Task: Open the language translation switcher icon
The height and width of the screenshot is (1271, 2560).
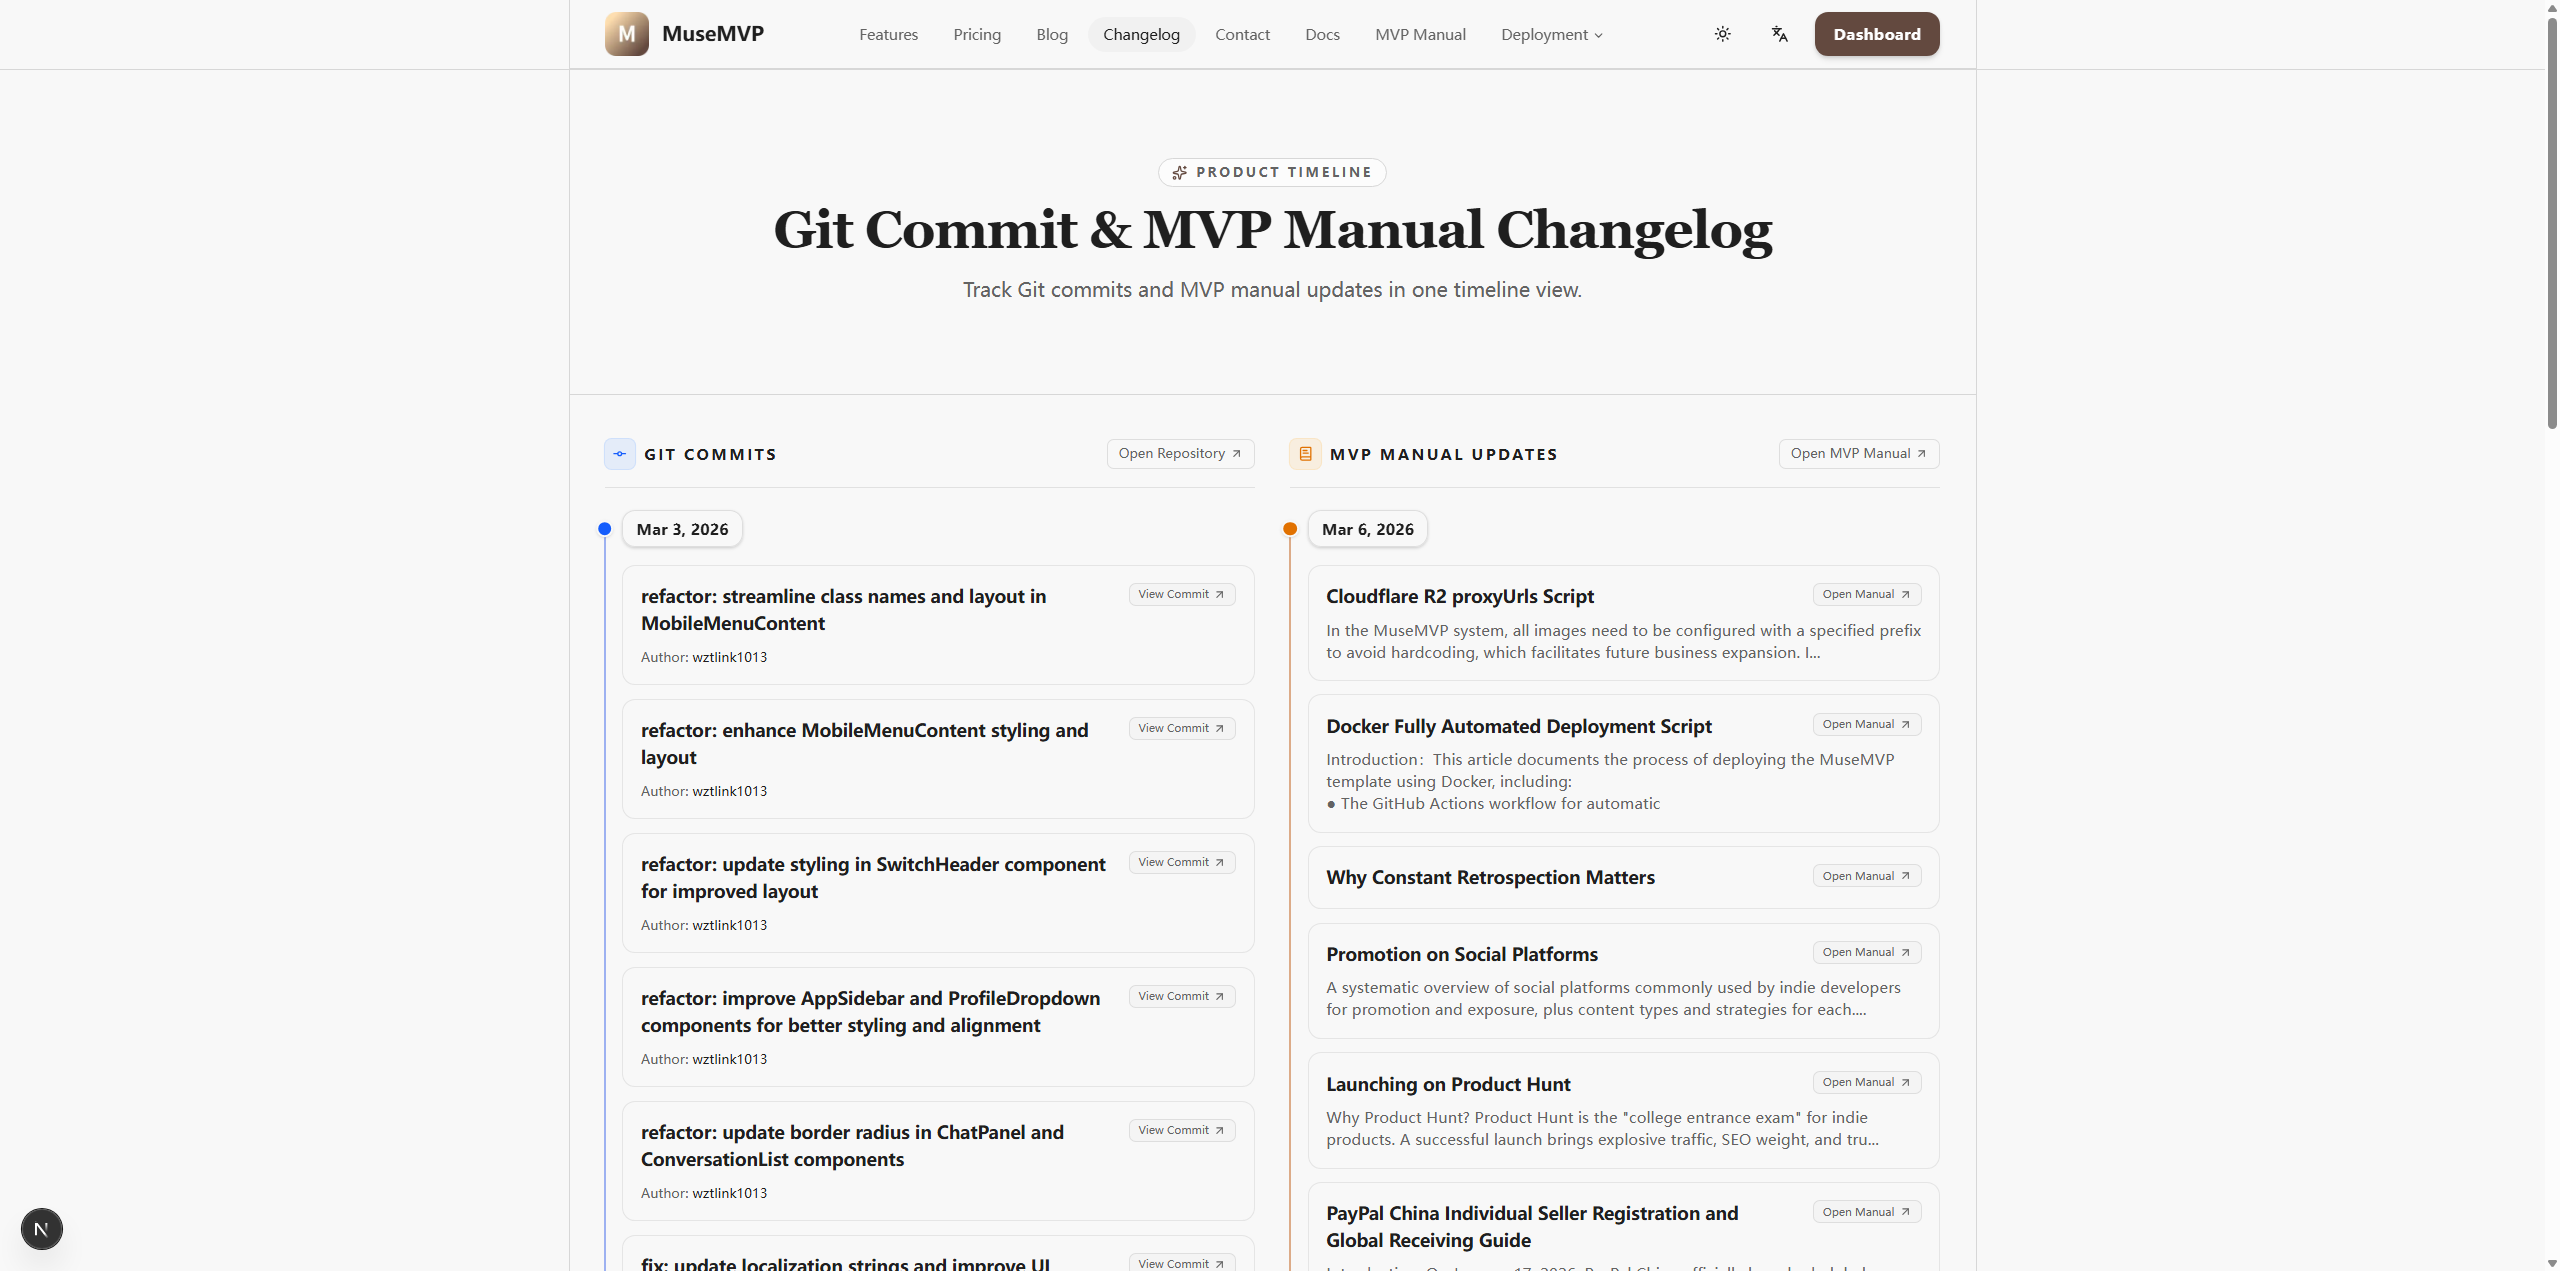Action: point(1779,34)
